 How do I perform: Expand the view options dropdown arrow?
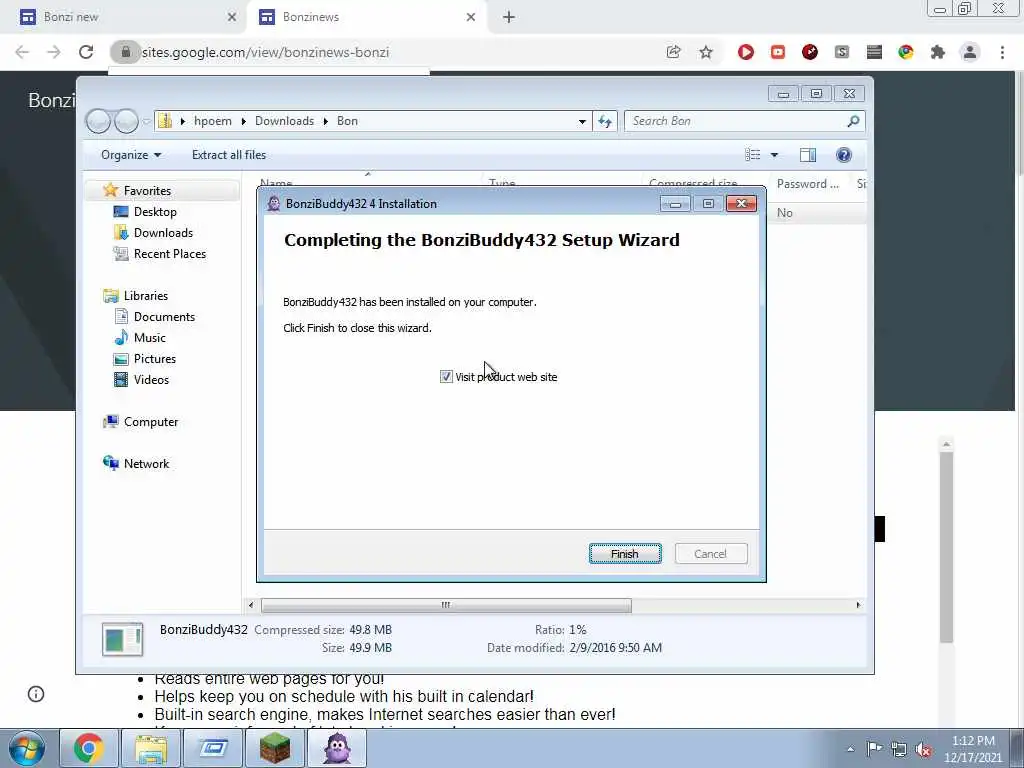coord(774,155)
